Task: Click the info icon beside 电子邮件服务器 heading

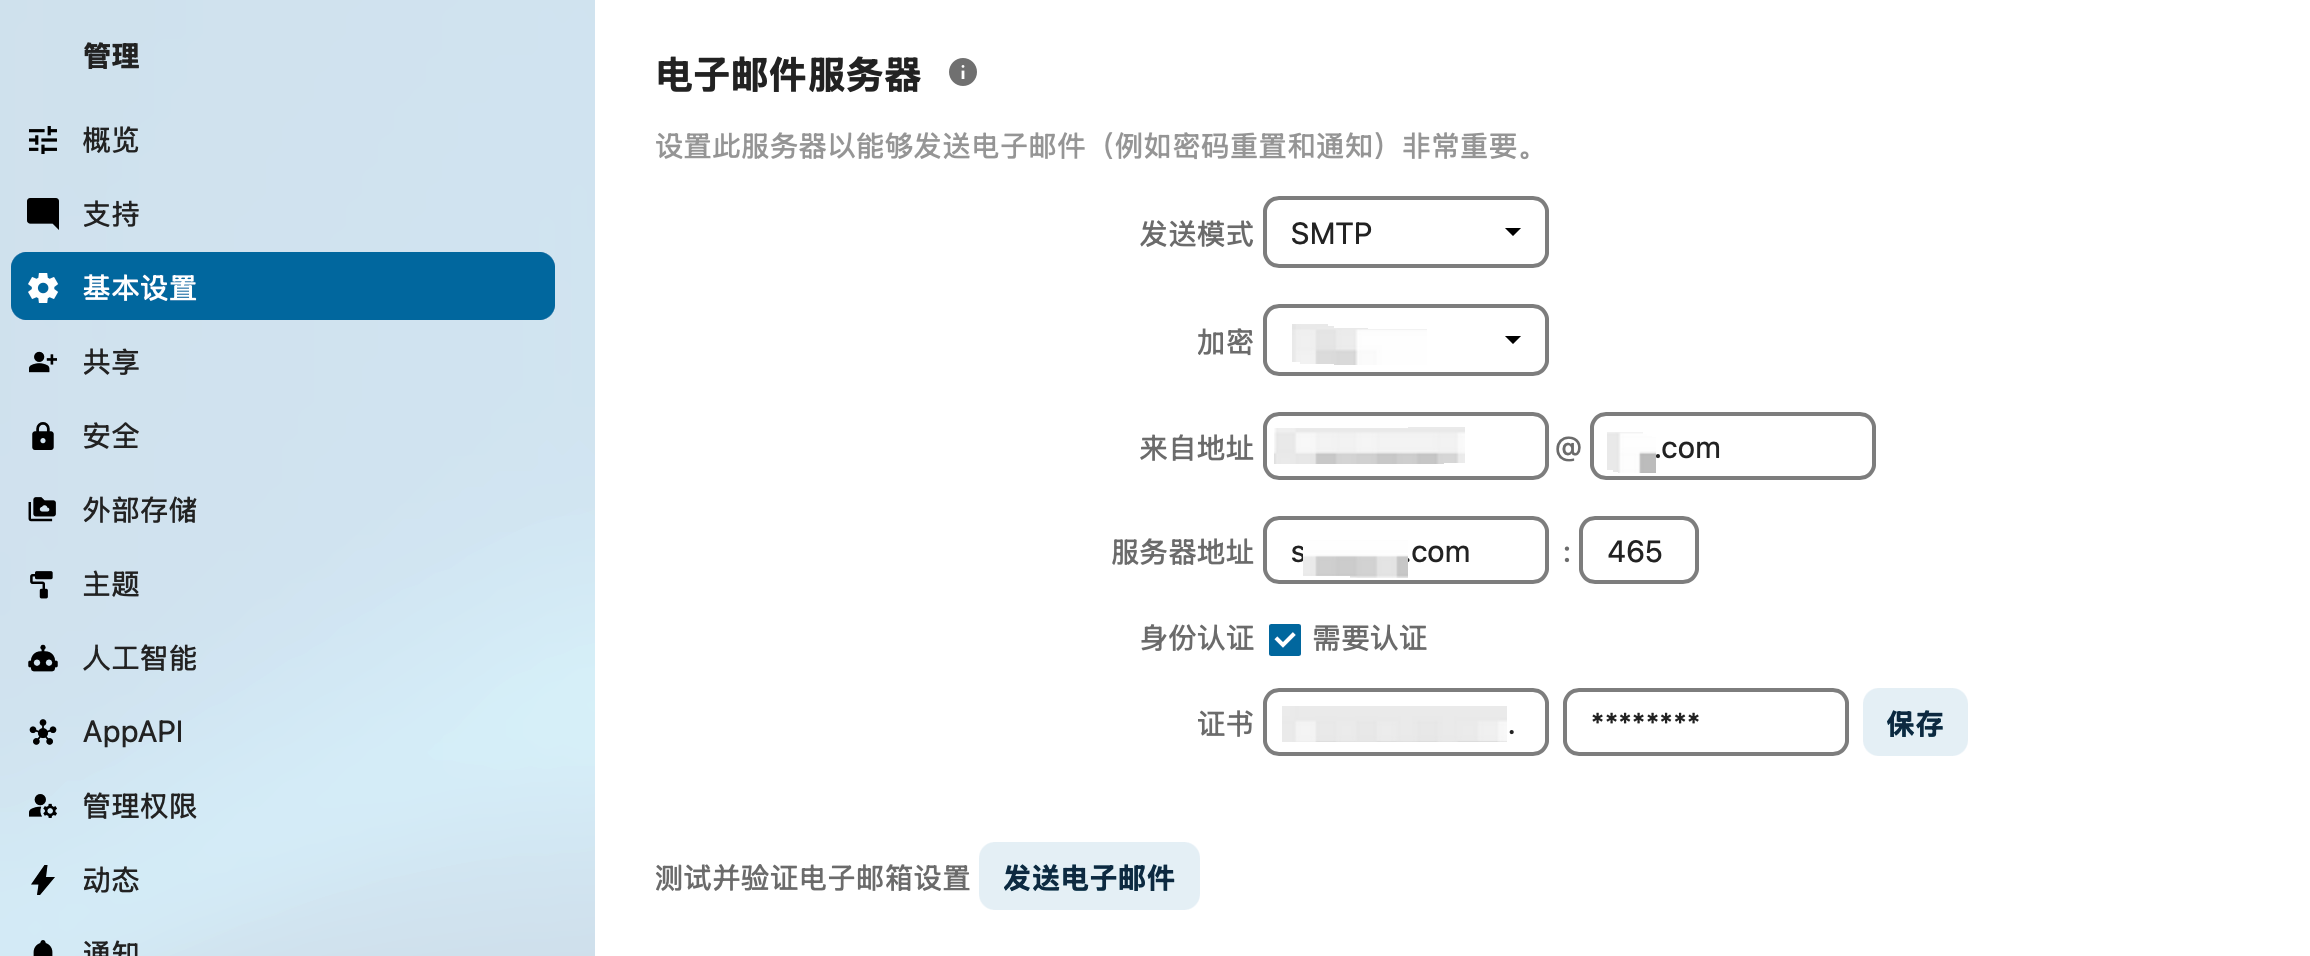Action: [x=962, y=73]
